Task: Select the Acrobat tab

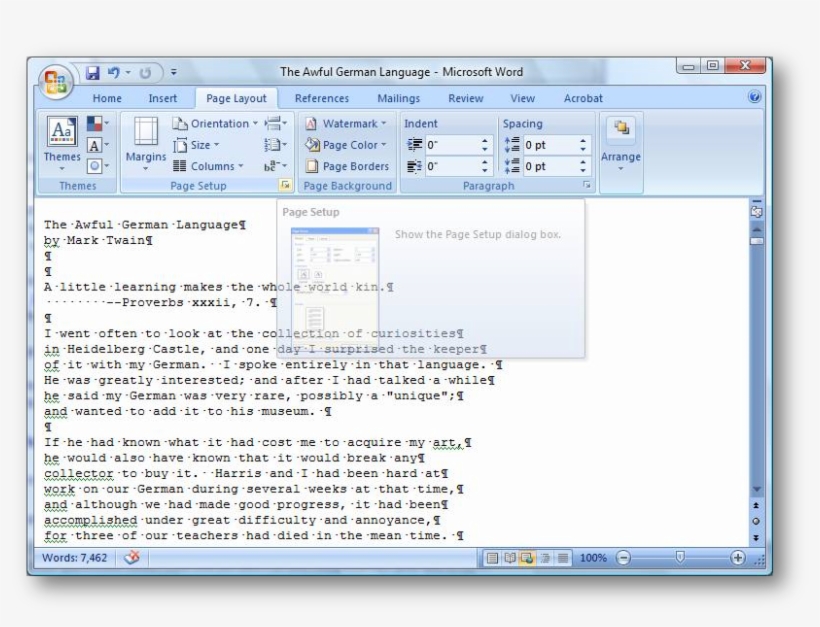Action: click(583, 98)
